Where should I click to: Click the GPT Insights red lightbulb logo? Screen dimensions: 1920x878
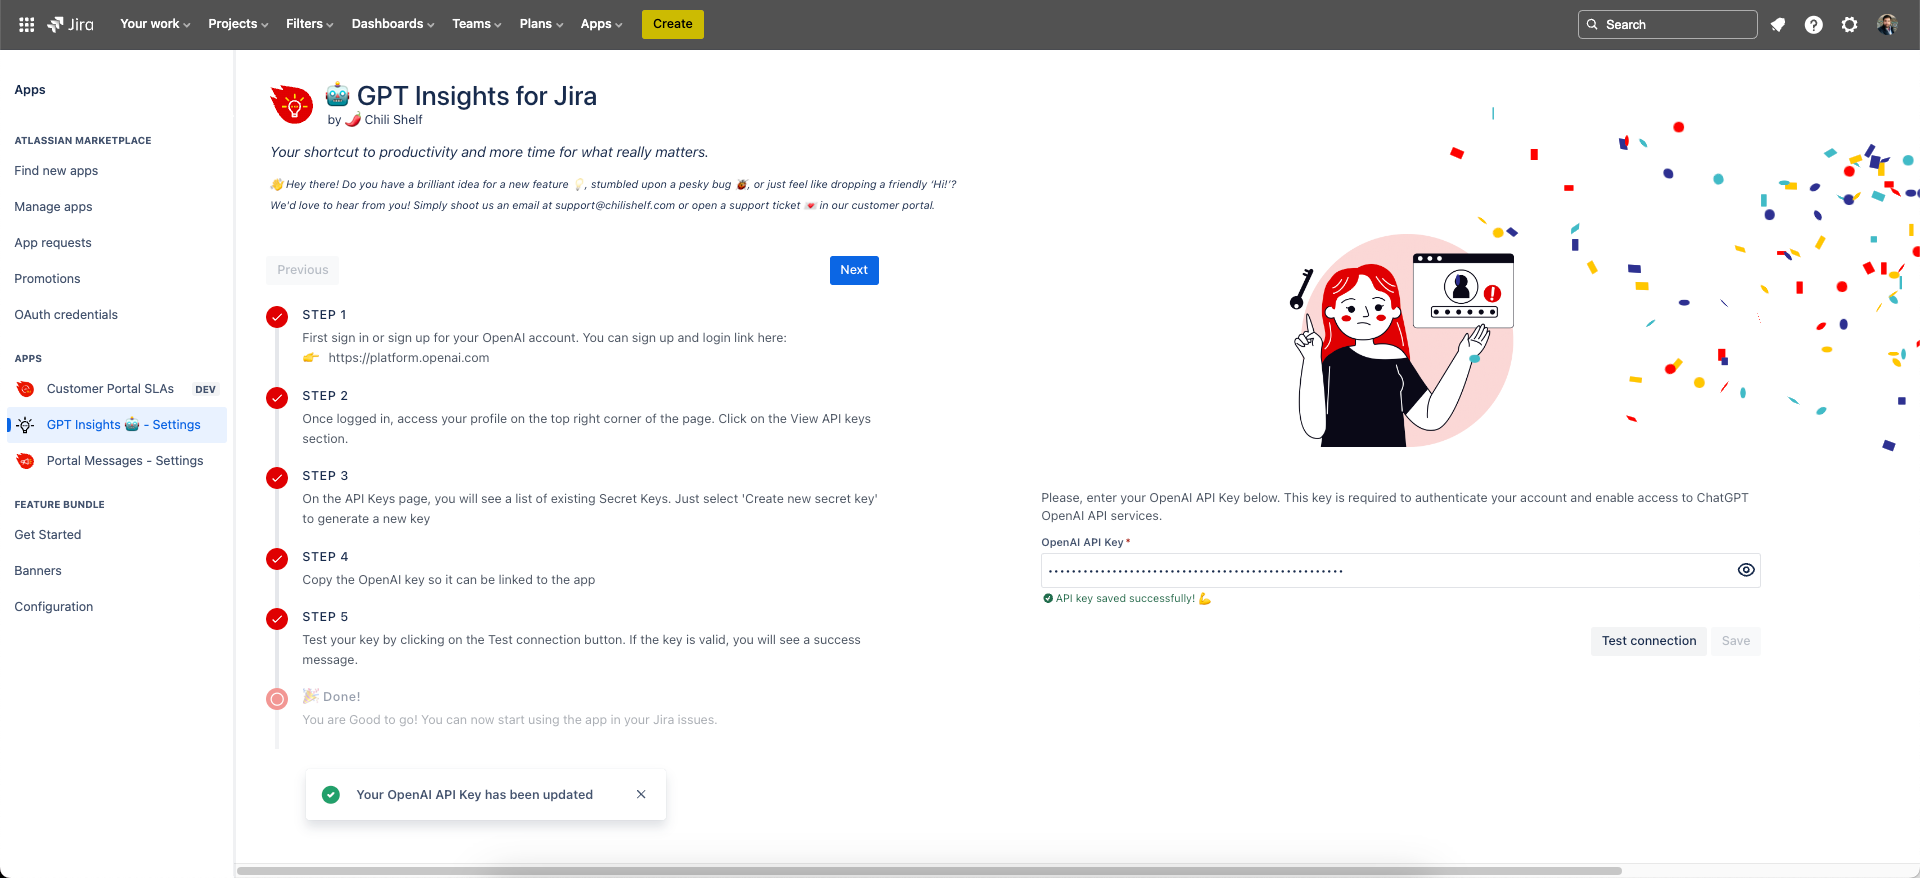[292, 104]
